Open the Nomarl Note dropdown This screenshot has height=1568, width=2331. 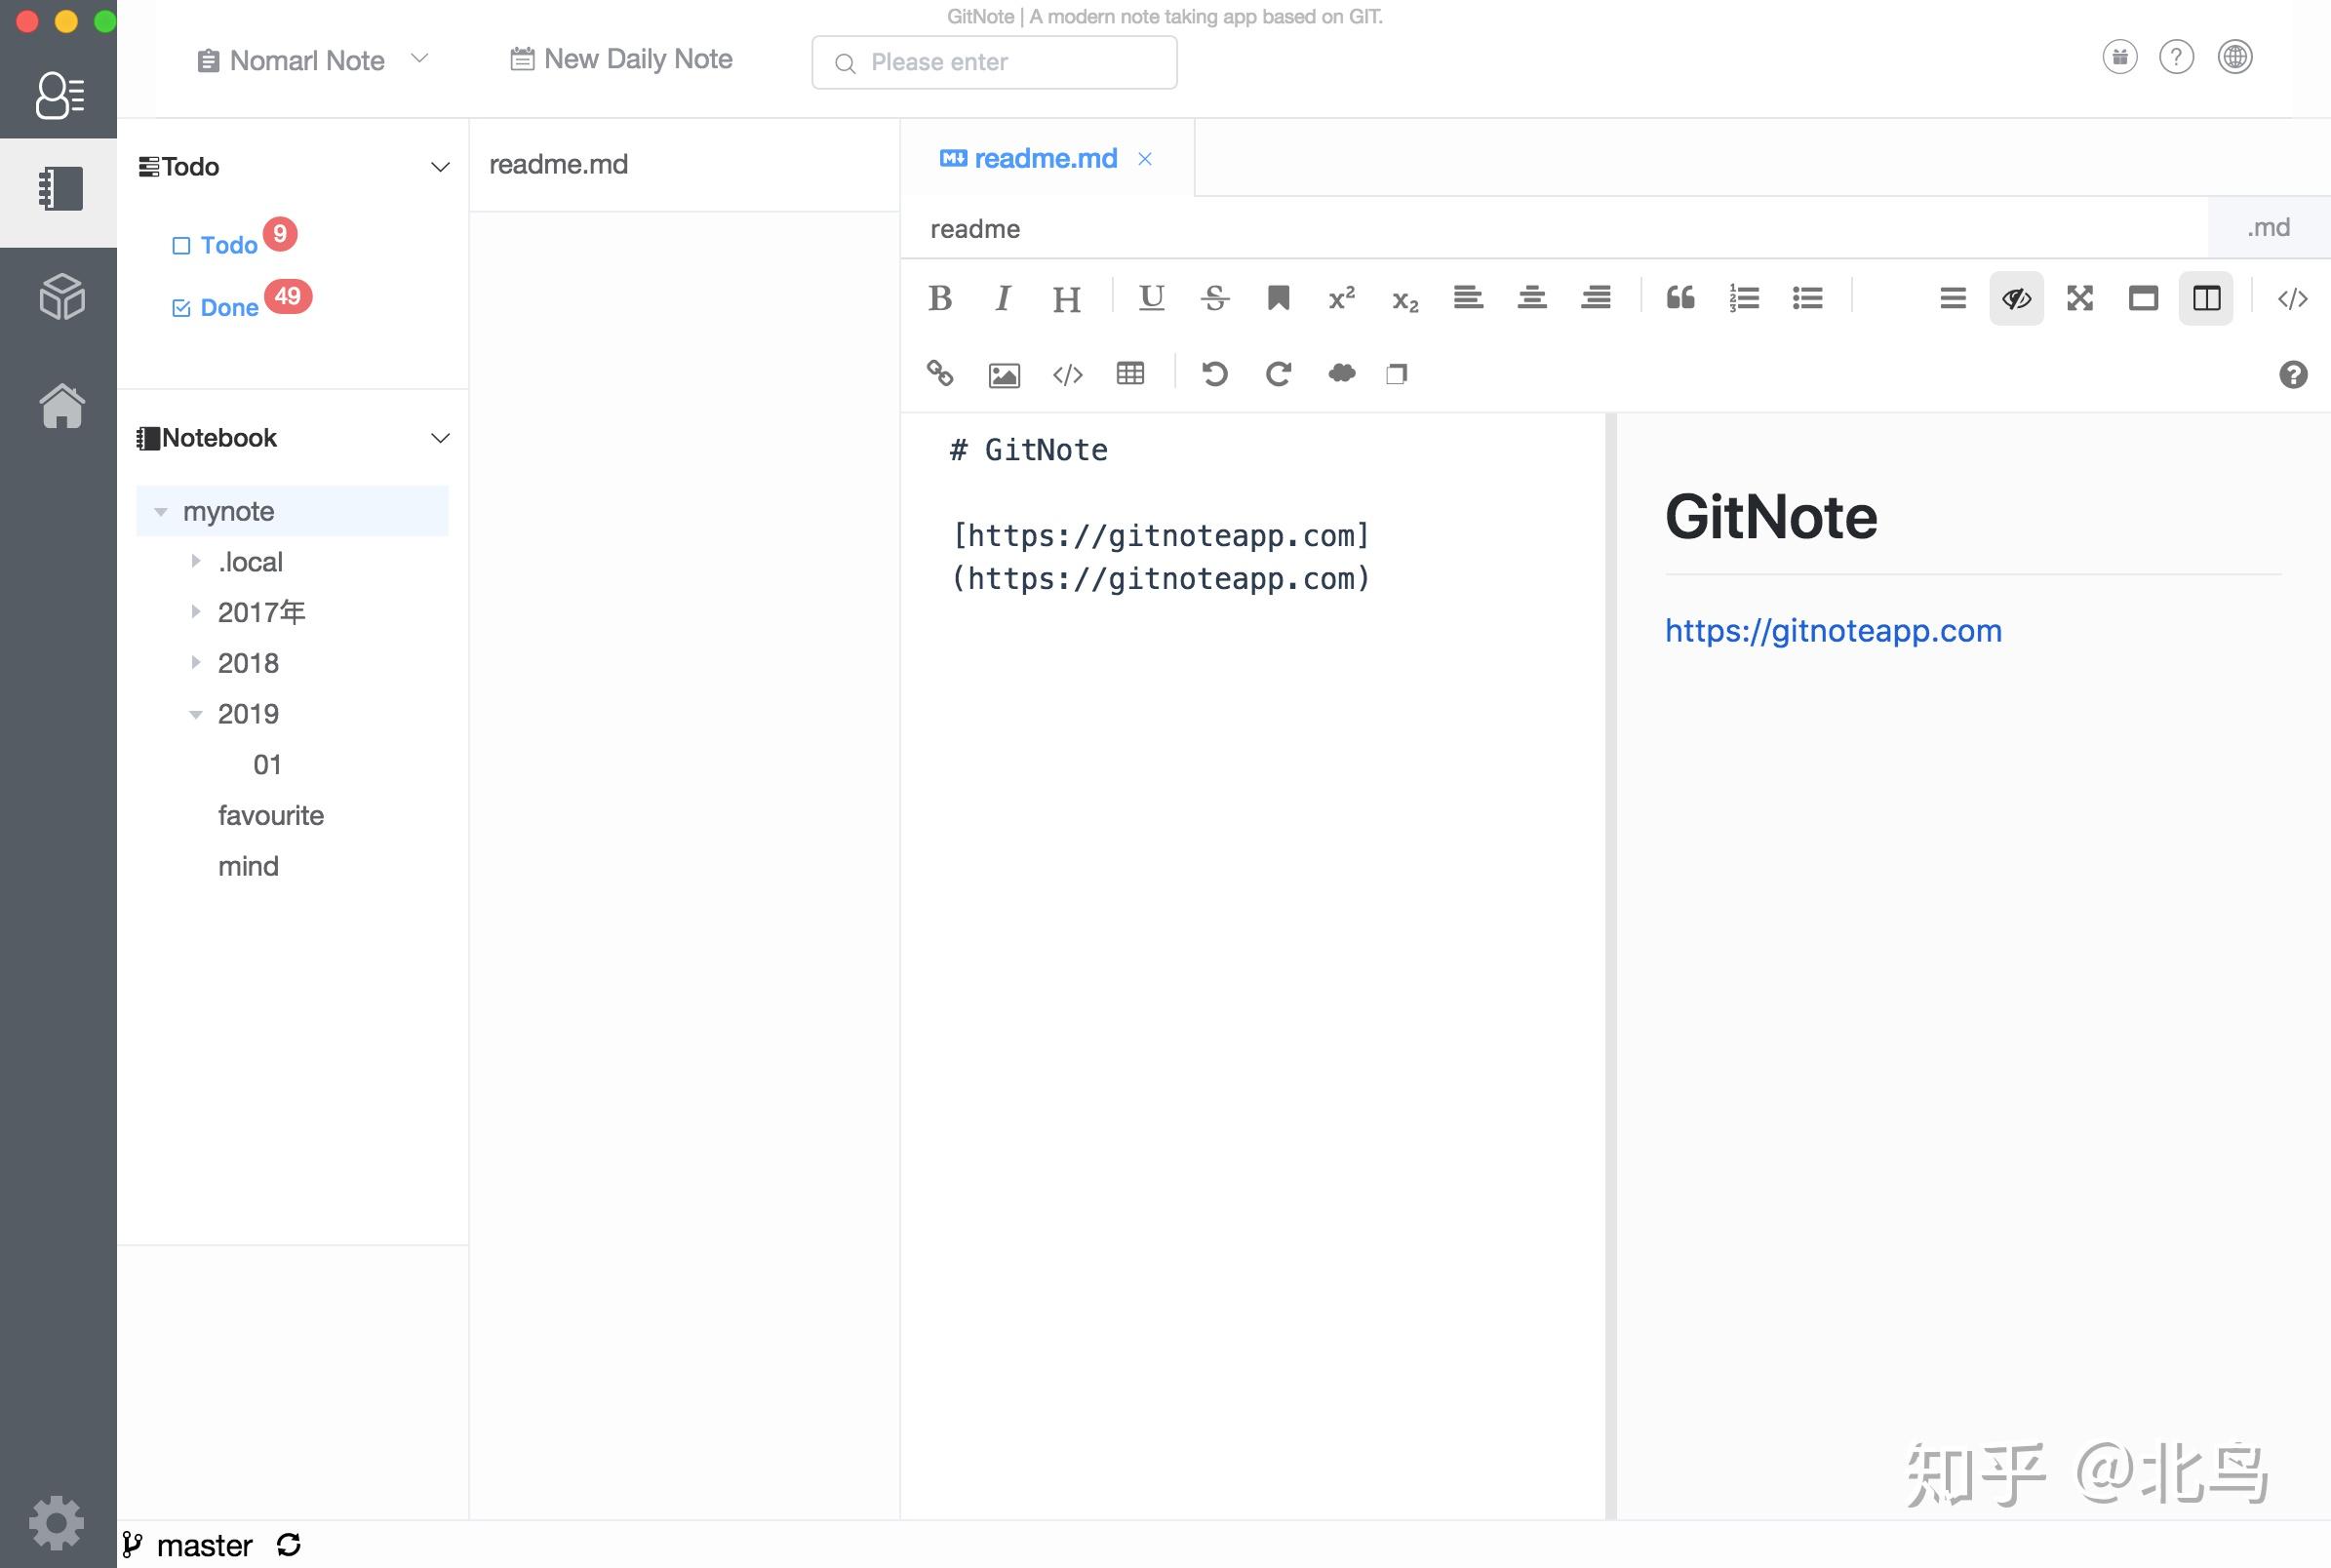(420, 59)
